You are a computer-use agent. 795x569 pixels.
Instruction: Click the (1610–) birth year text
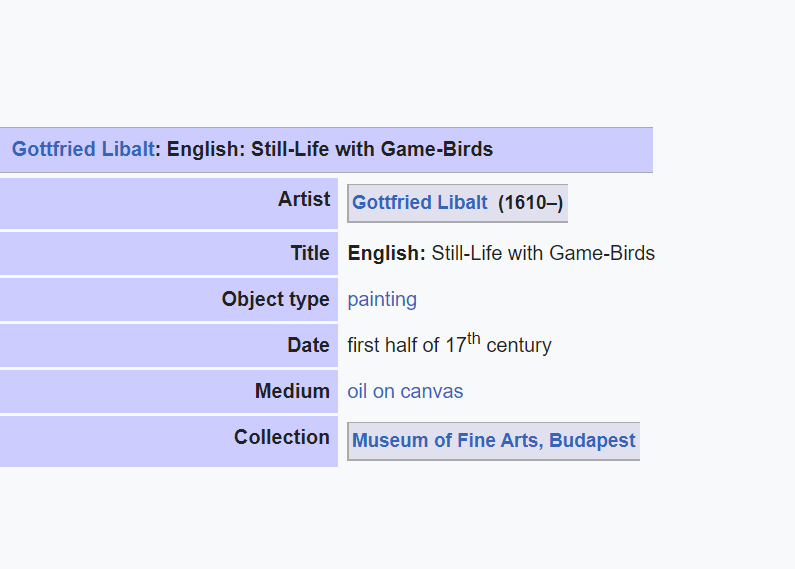pos(530,203)
